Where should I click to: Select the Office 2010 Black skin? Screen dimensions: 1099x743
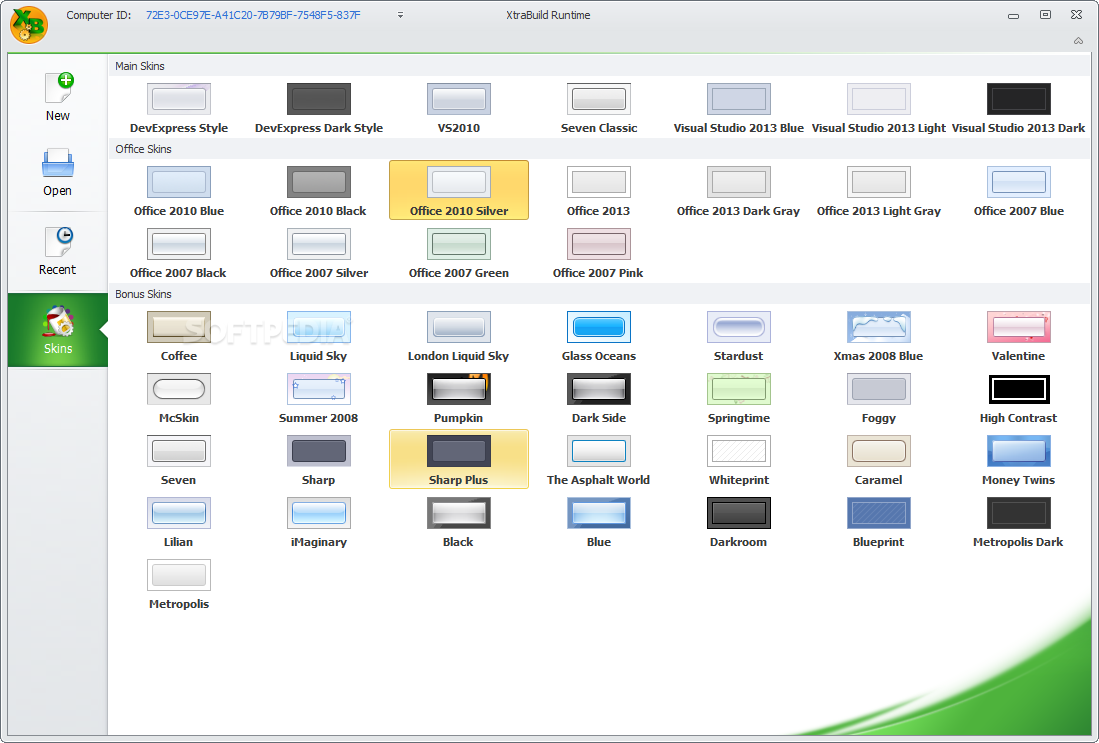(319, 191)
